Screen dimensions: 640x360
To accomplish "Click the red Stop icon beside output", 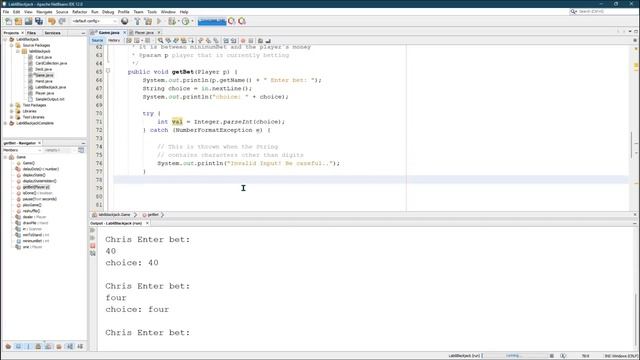I will coord(93,246).
